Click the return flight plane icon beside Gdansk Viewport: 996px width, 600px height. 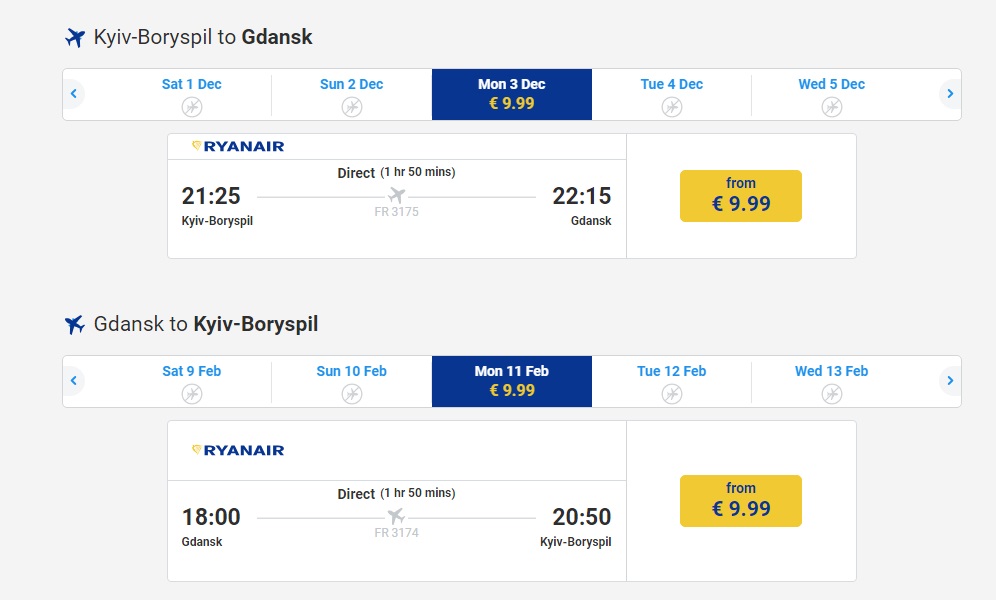coord(75,325)
